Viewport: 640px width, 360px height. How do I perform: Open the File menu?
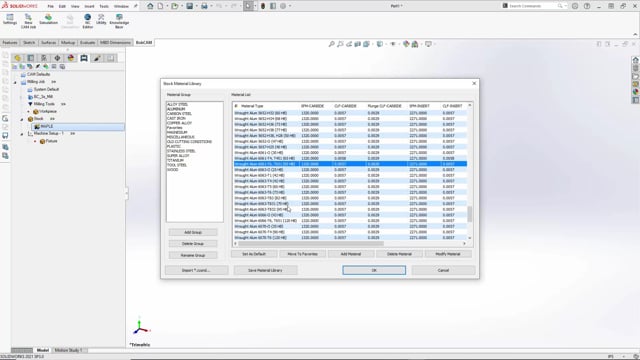51,7
